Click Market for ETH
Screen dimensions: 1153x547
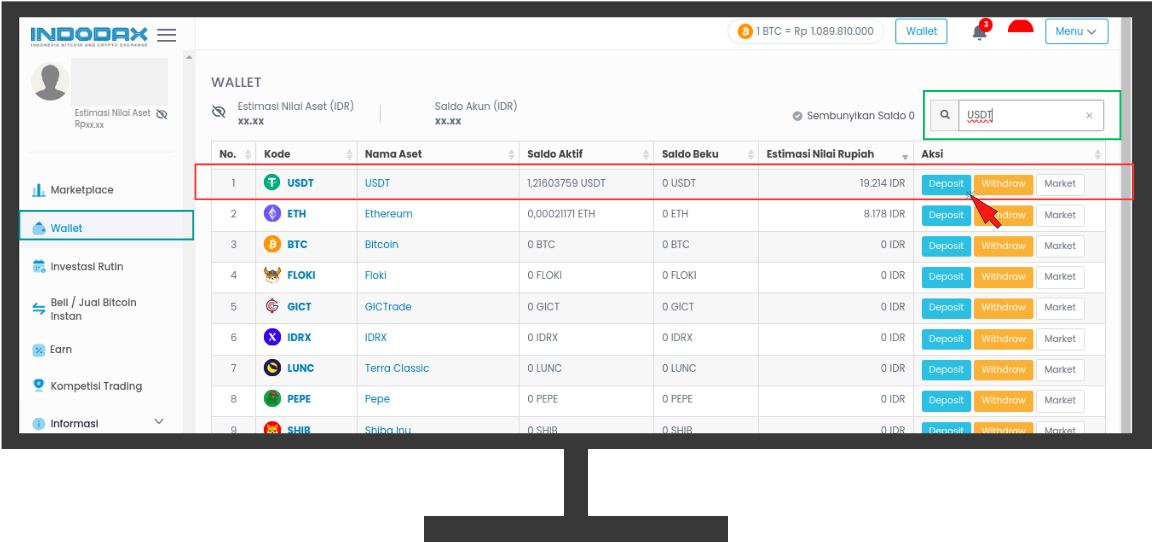point(1060,215)
